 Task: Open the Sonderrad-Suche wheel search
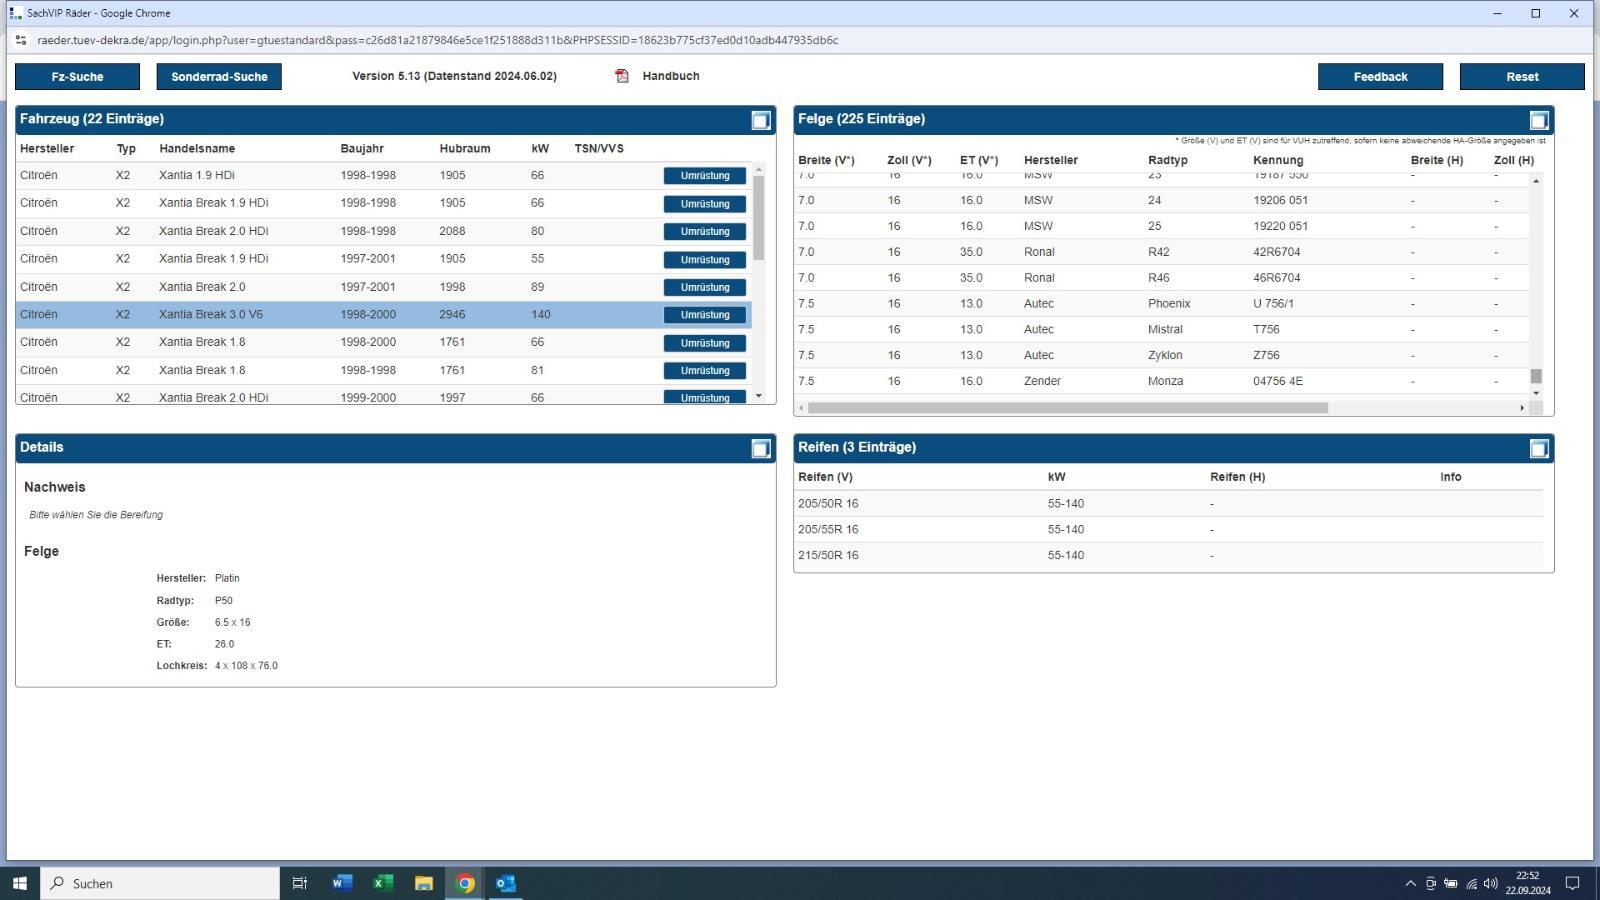pos(219,77)
